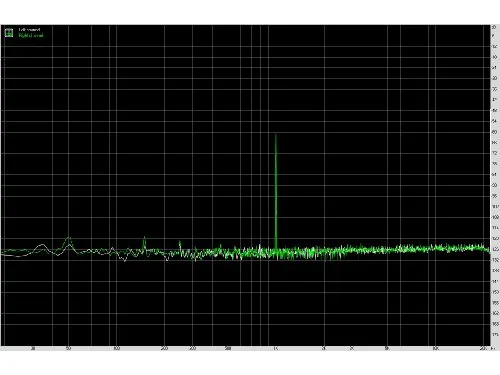This screenshot has height=375, width=500.
Task: Select the green Right channel legend label
Action: 31,35
